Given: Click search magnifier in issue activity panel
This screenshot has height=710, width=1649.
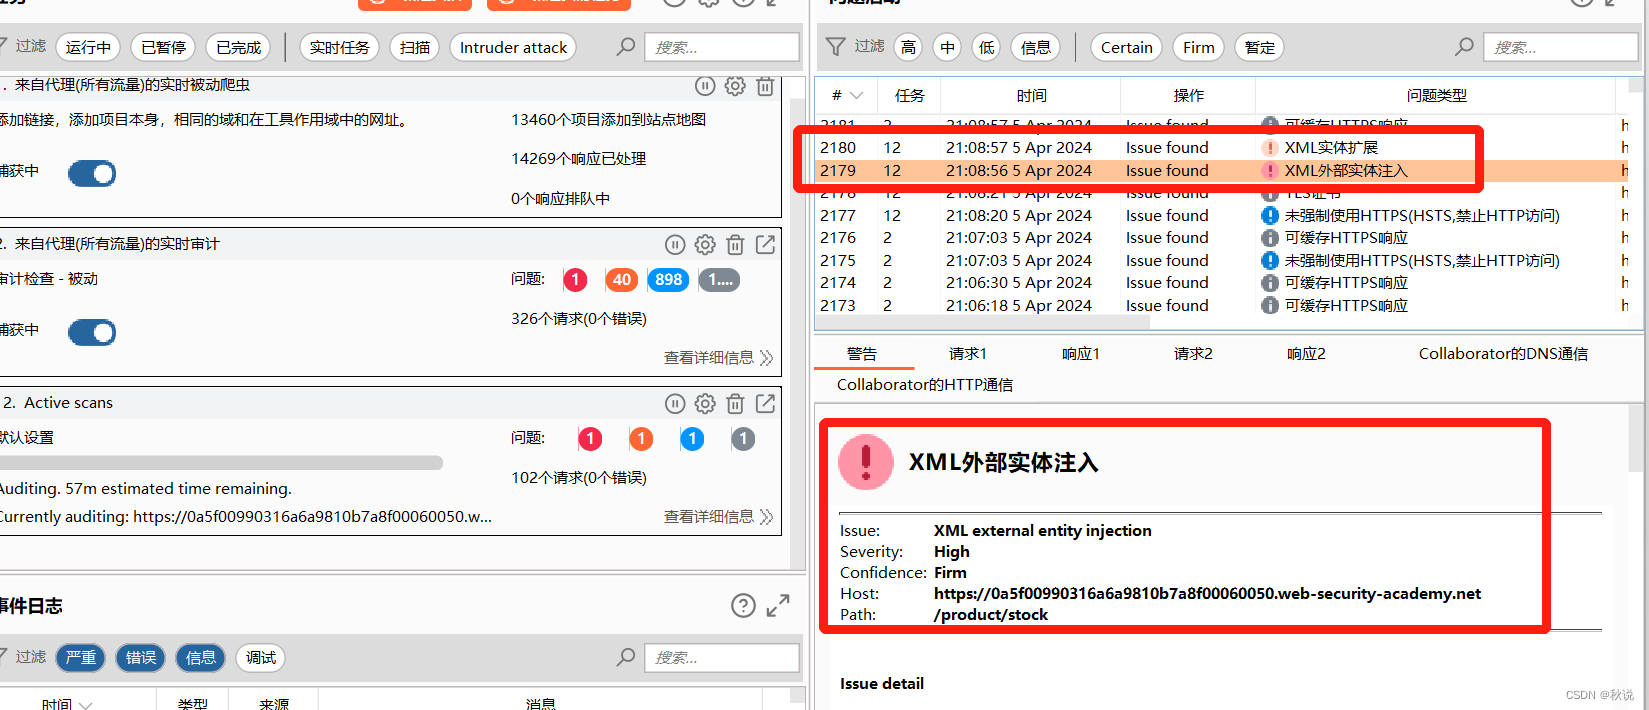Looking at the screenshot, I should tap(1464, 47).
